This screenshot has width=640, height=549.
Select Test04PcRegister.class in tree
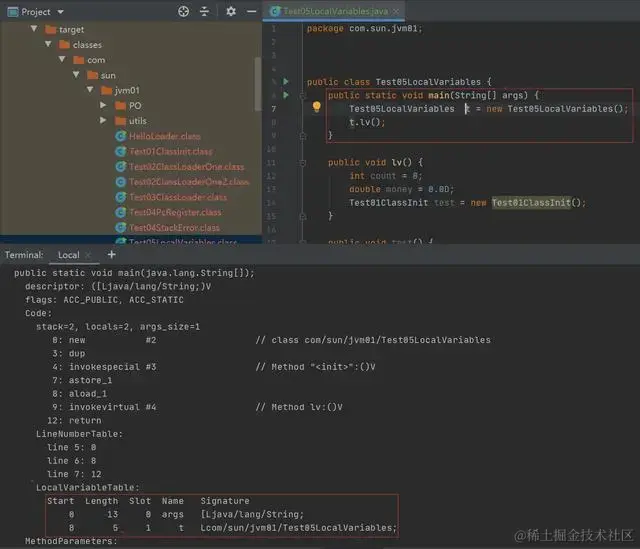click(175, 212)
